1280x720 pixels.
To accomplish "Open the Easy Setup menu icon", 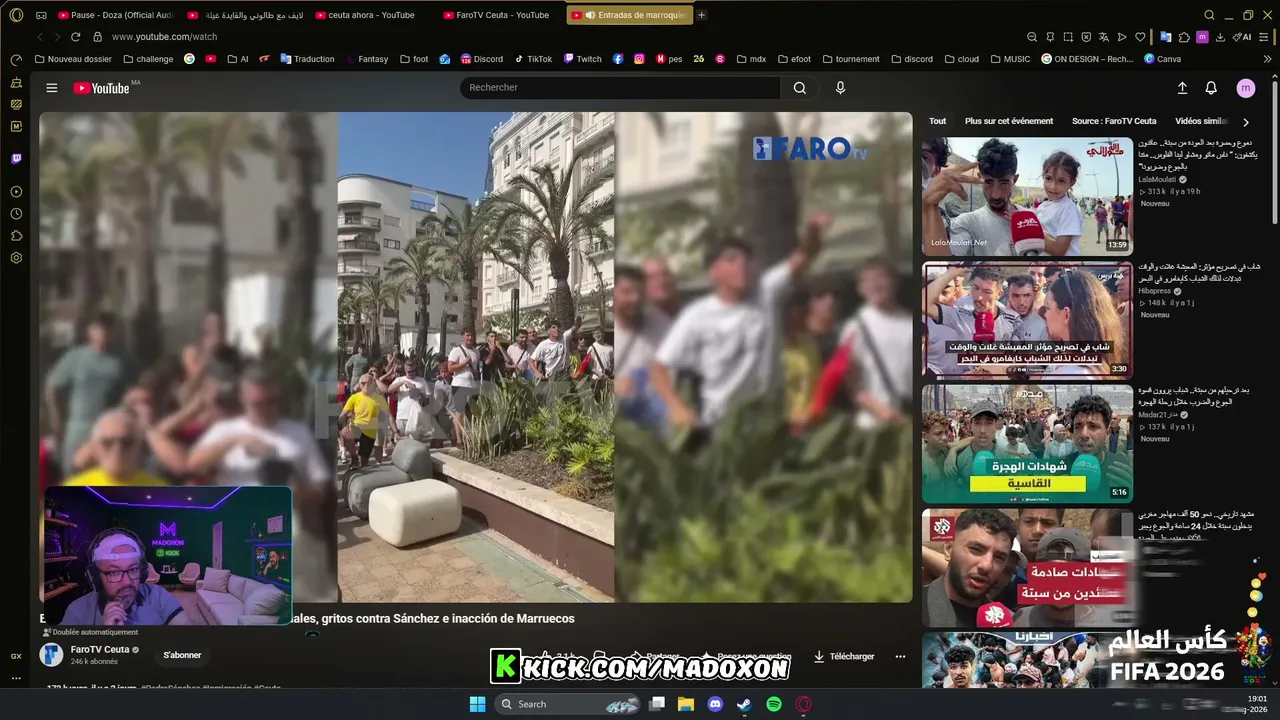I will 1266,37.
